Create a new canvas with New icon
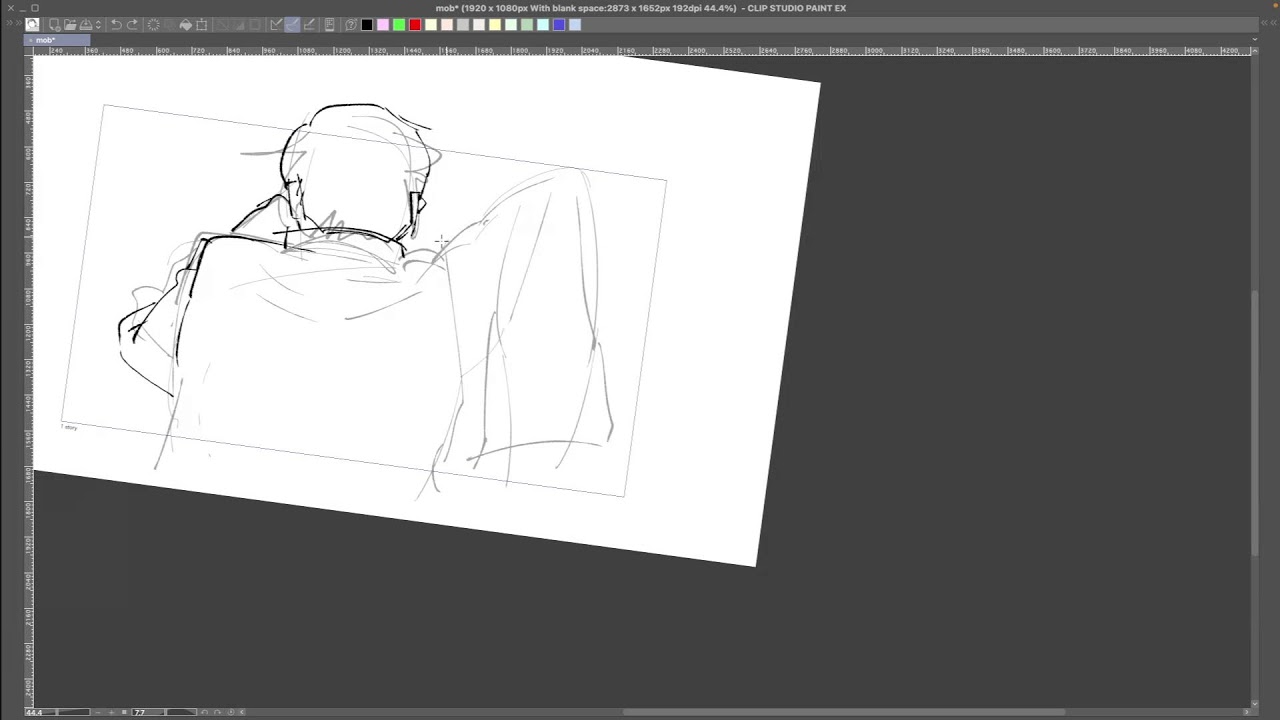This screenshot has height=720, width=1280. tap(55, 24)
